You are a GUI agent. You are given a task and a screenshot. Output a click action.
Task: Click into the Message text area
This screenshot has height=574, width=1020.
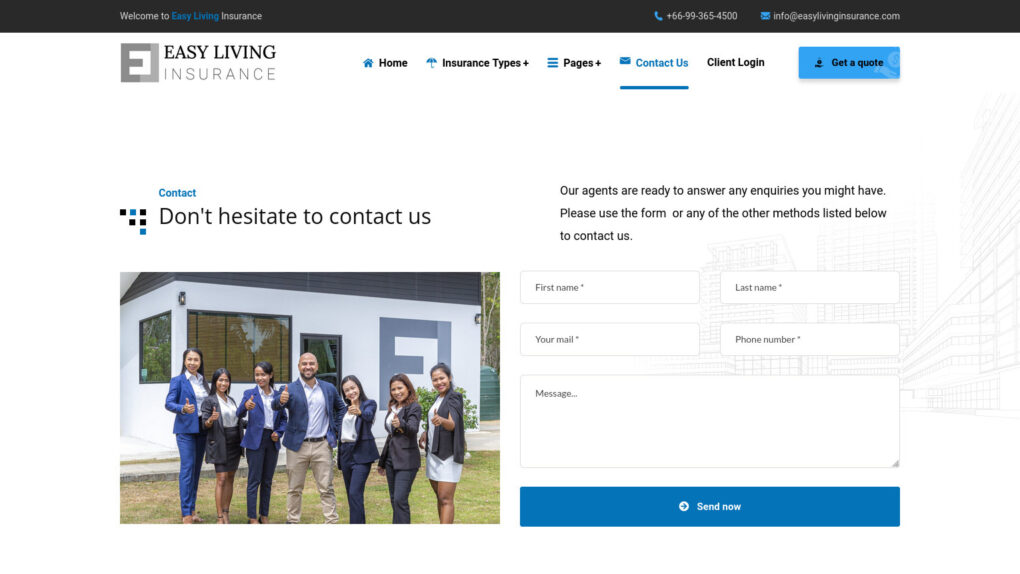(x=710, y=421)
